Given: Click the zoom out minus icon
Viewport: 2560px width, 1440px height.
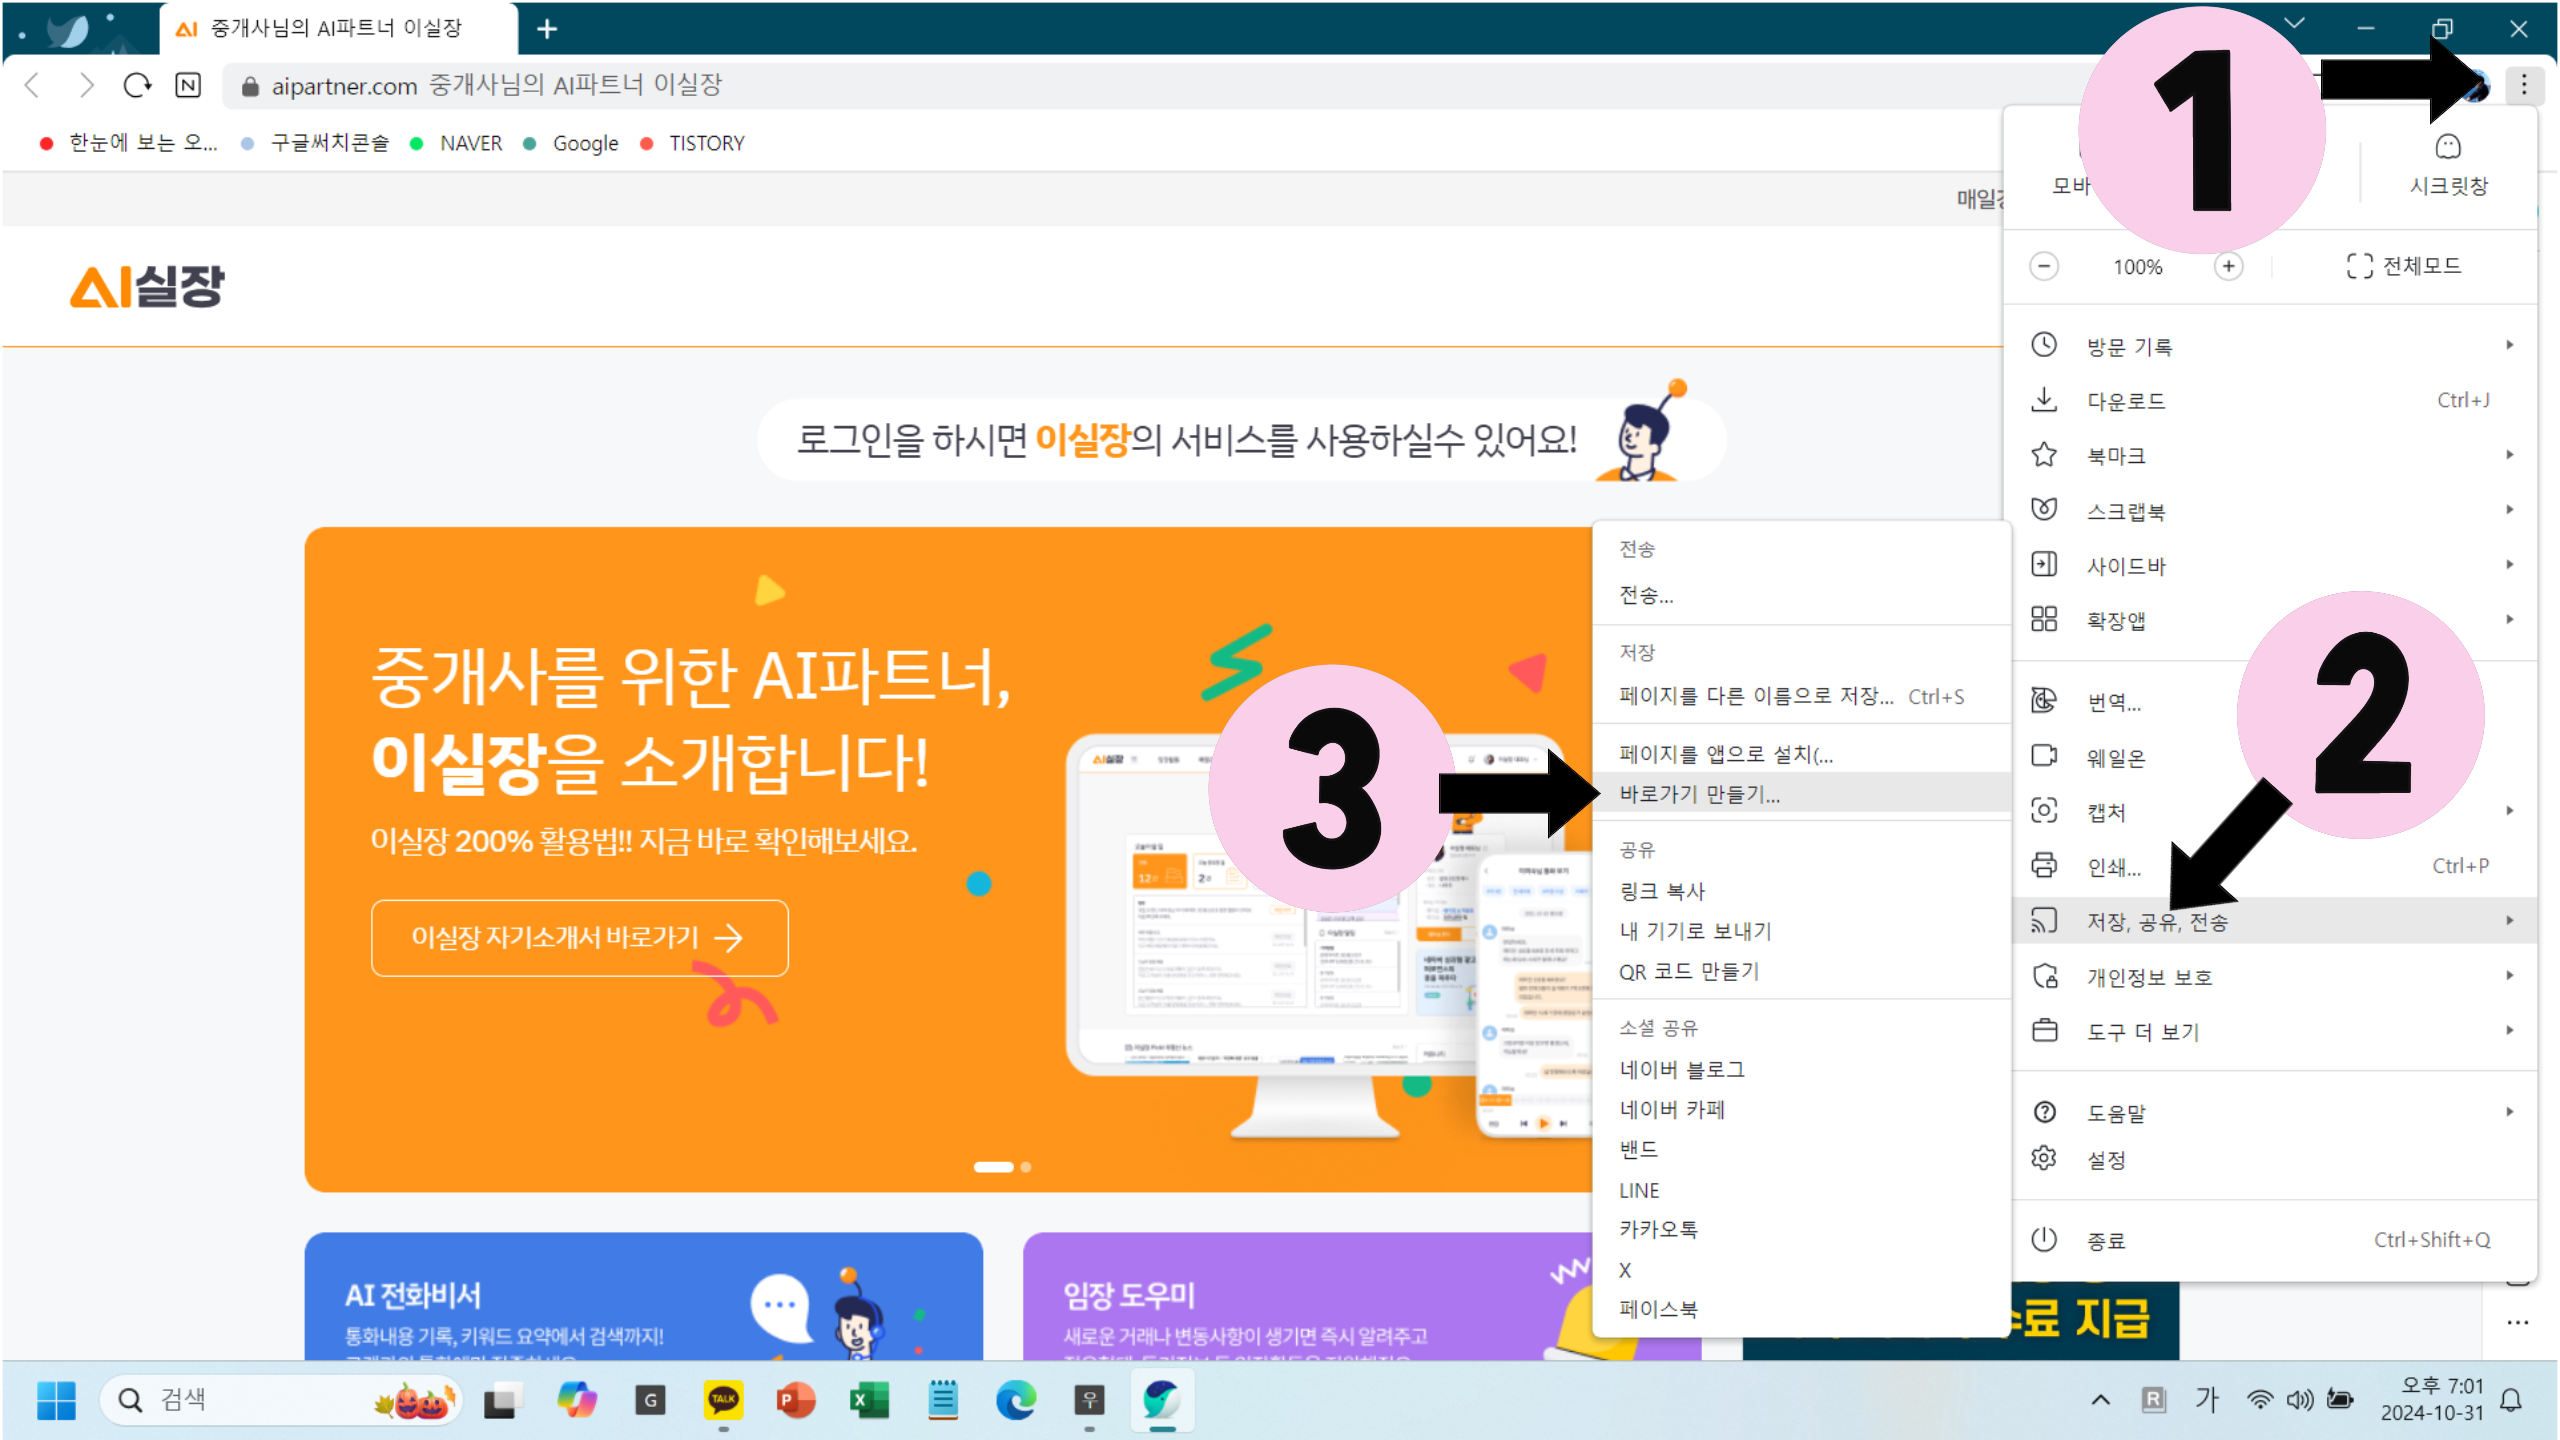Looking at the screenshot, I should pyautogui.click(x=2044, y=267).
